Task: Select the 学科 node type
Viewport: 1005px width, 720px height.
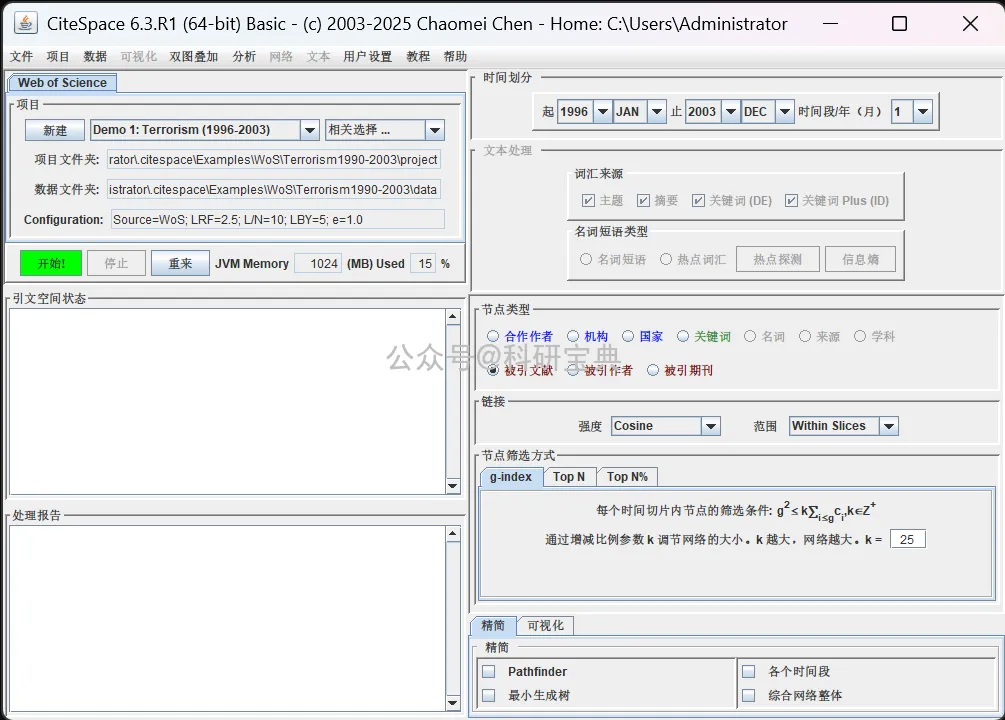Action: (x=860, y=336)
